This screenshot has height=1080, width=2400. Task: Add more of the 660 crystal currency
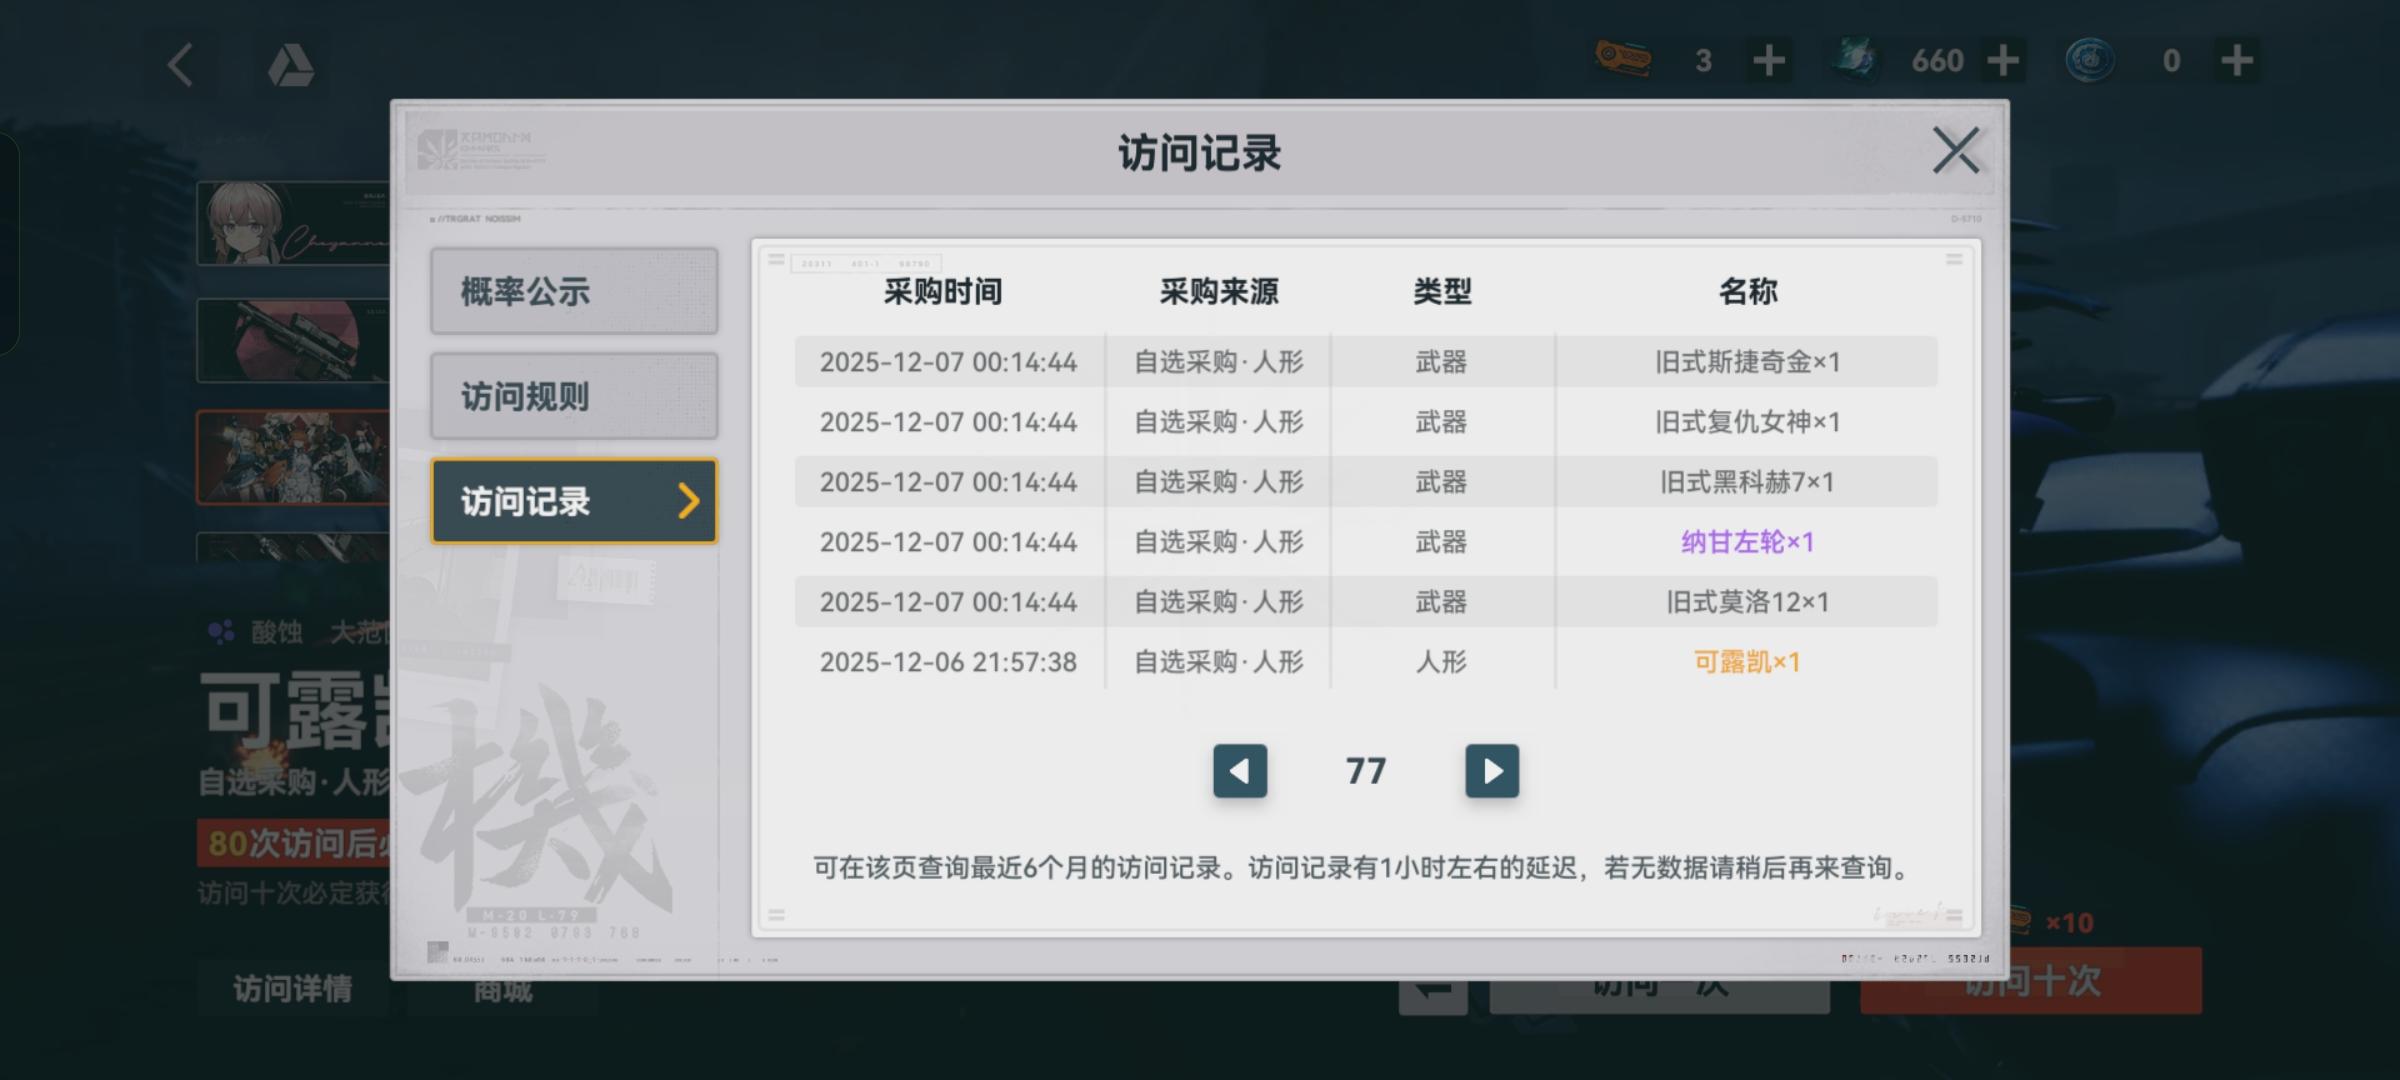pyautogui.click(x=2002, y=61)
